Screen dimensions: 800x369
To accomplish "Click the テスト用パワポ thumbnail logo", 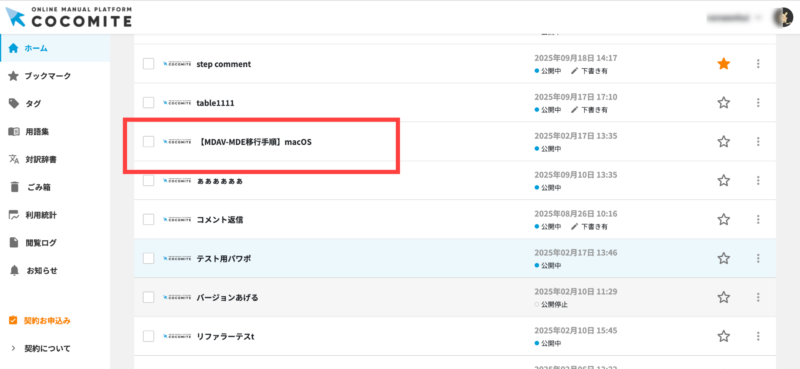I will click(x=177, y=259).
